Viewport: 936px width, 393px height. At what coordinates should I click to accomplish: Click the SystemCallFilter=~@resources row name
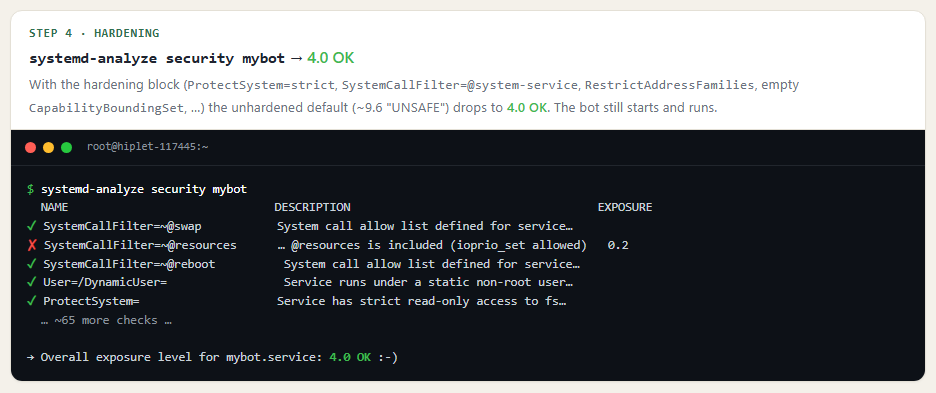[x=140, y=245]
